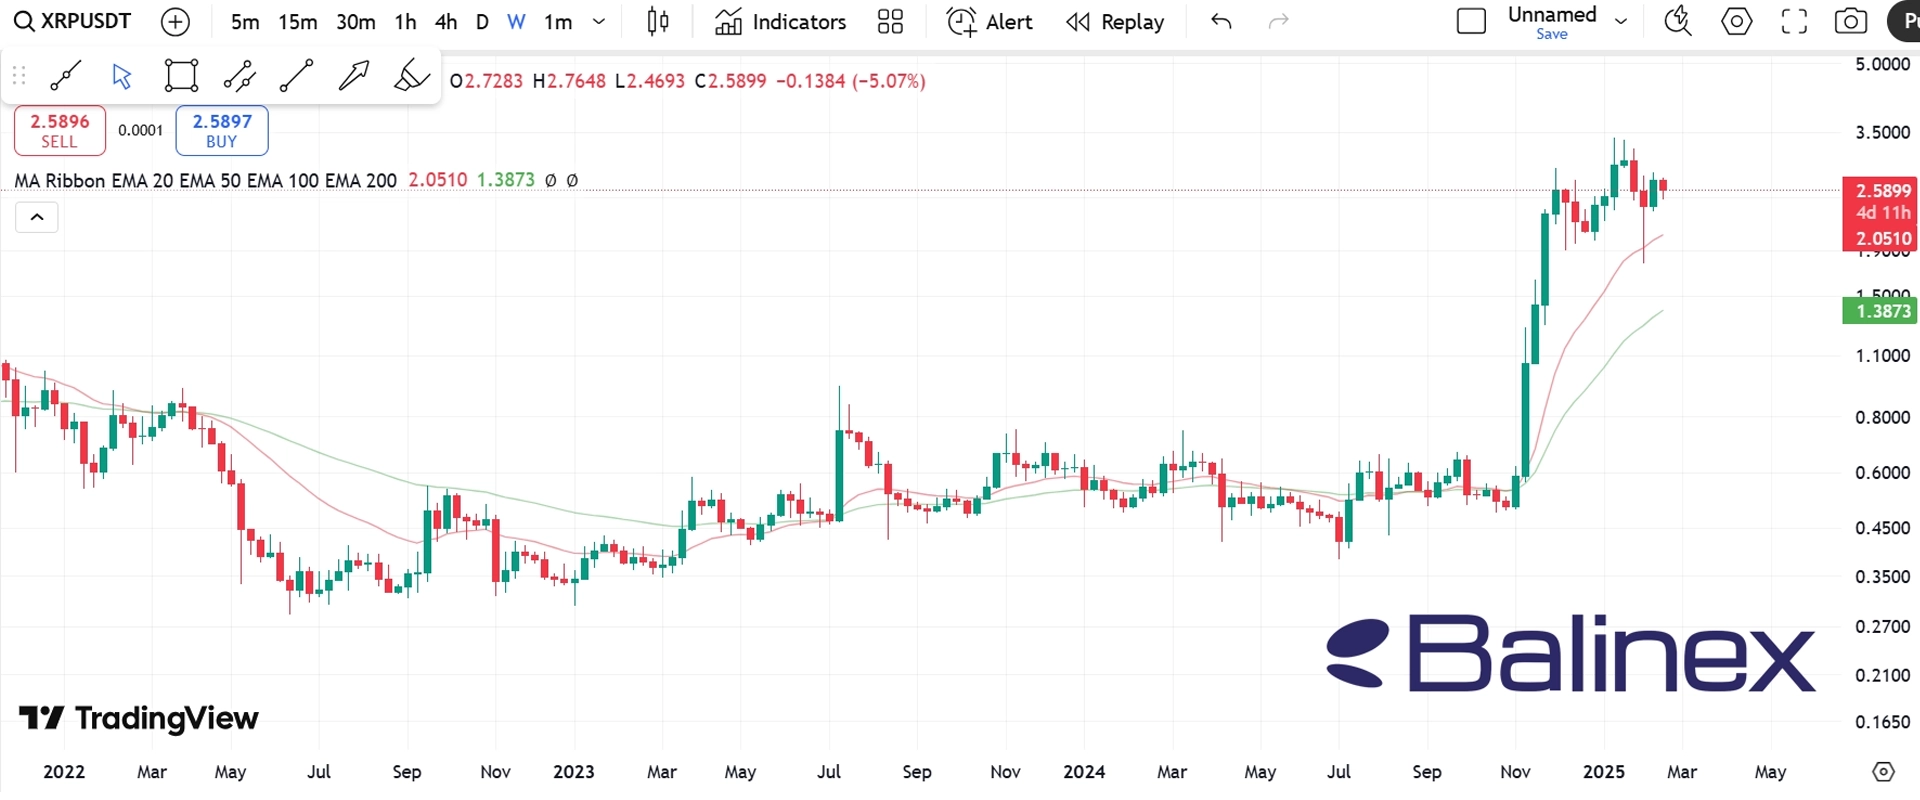Image resolution: width=1920 pixels, height=800 pixels.
Task: Click the MA Ribbon indicator legend
Action: click(x=205, y=180)
